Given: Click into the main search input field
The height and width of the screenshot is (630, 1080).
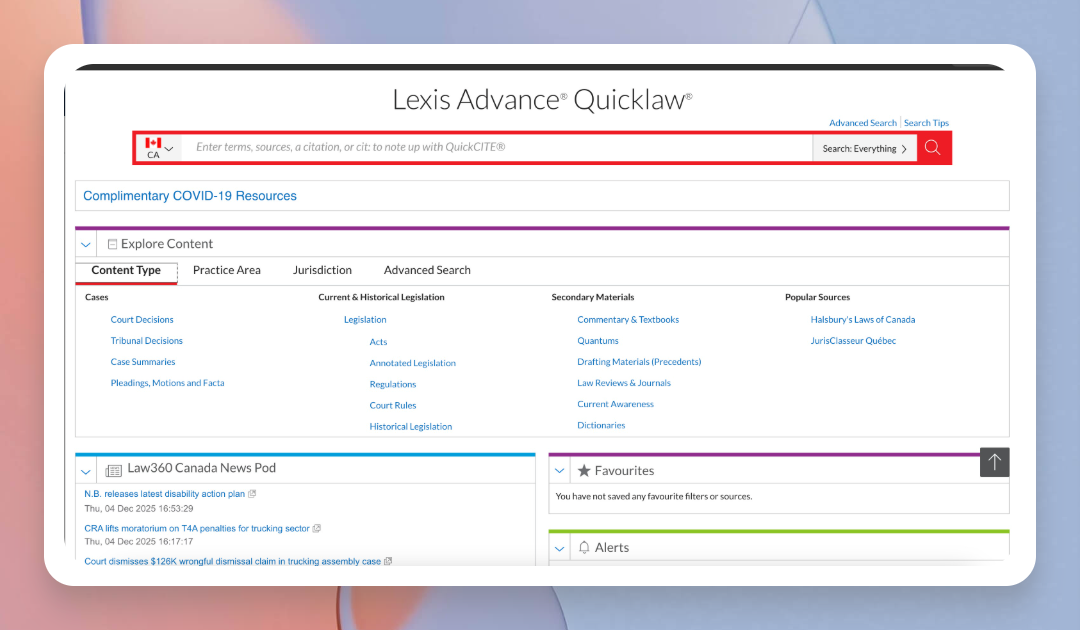Looking at the screenshot, I should tap(500, 148).
